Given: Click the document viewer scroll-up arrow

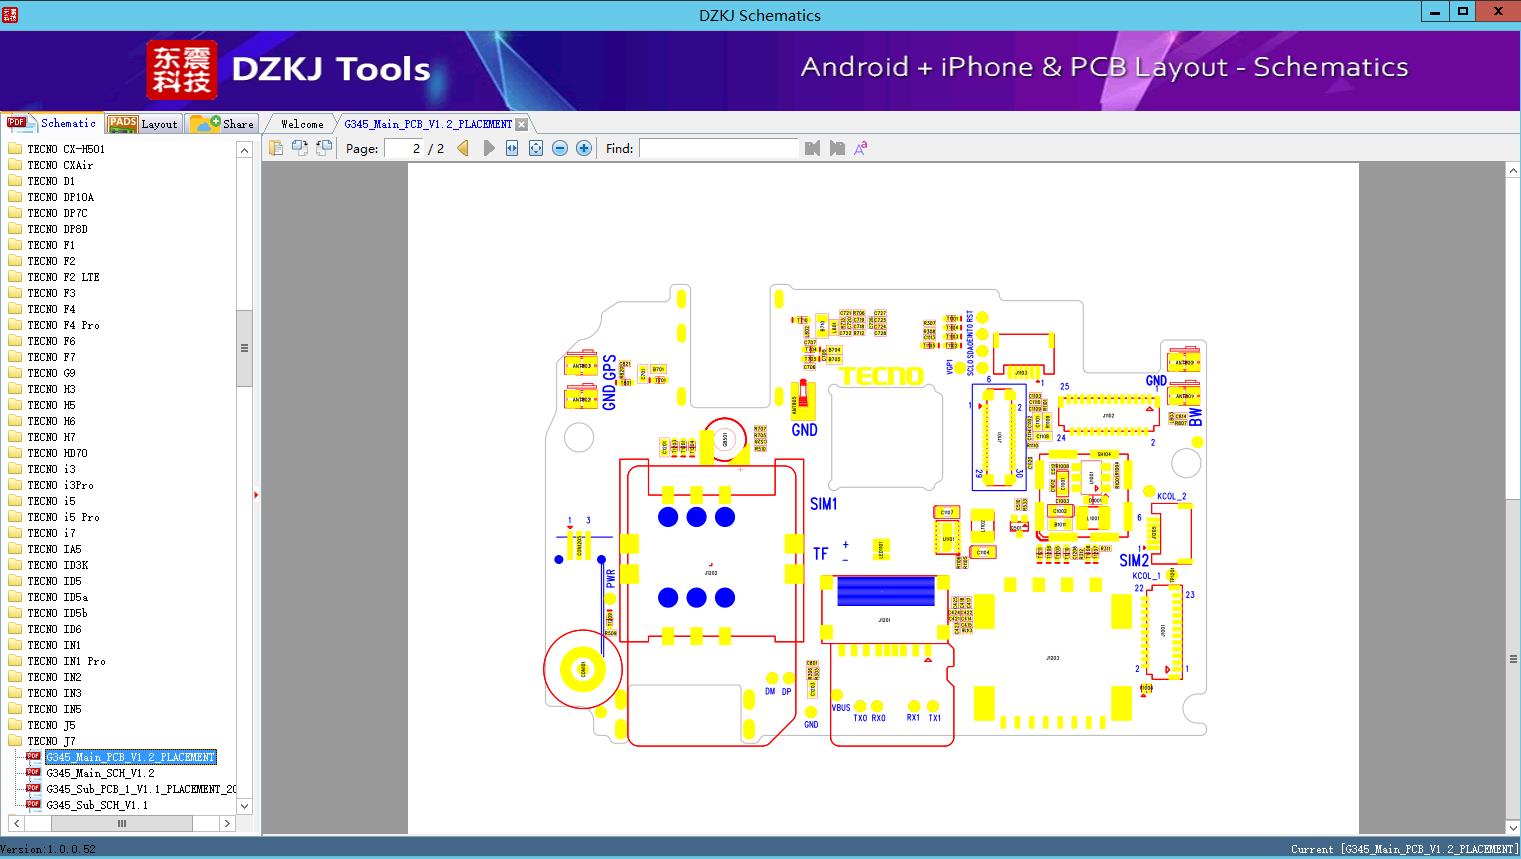Looking at the screenshot, I should pyautogui.click(x=1513, y=172).
